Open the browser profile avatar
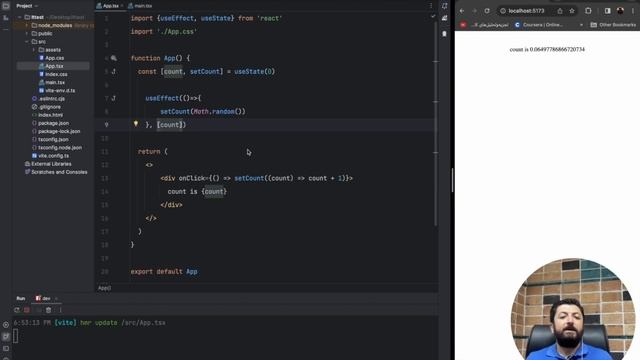This screenshot has height=360, width=640. point(620,11)
